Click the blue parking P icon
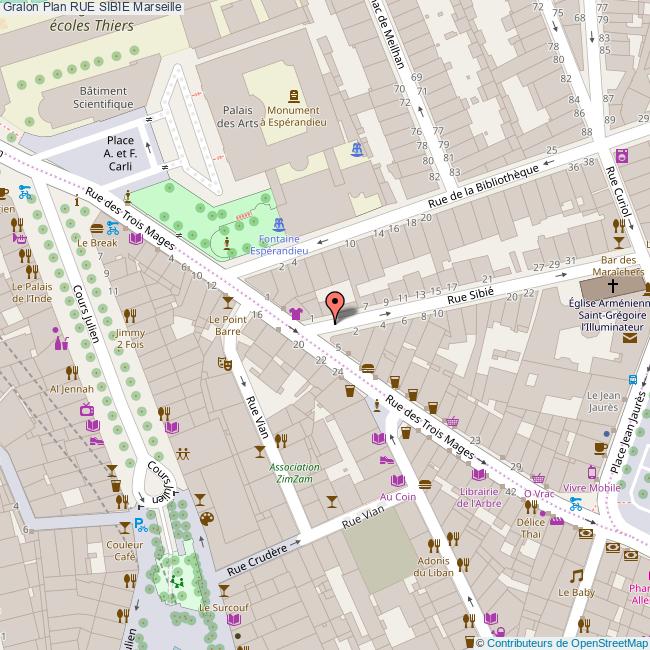Viewport: 650px width, 650px height. click(140, 523)
